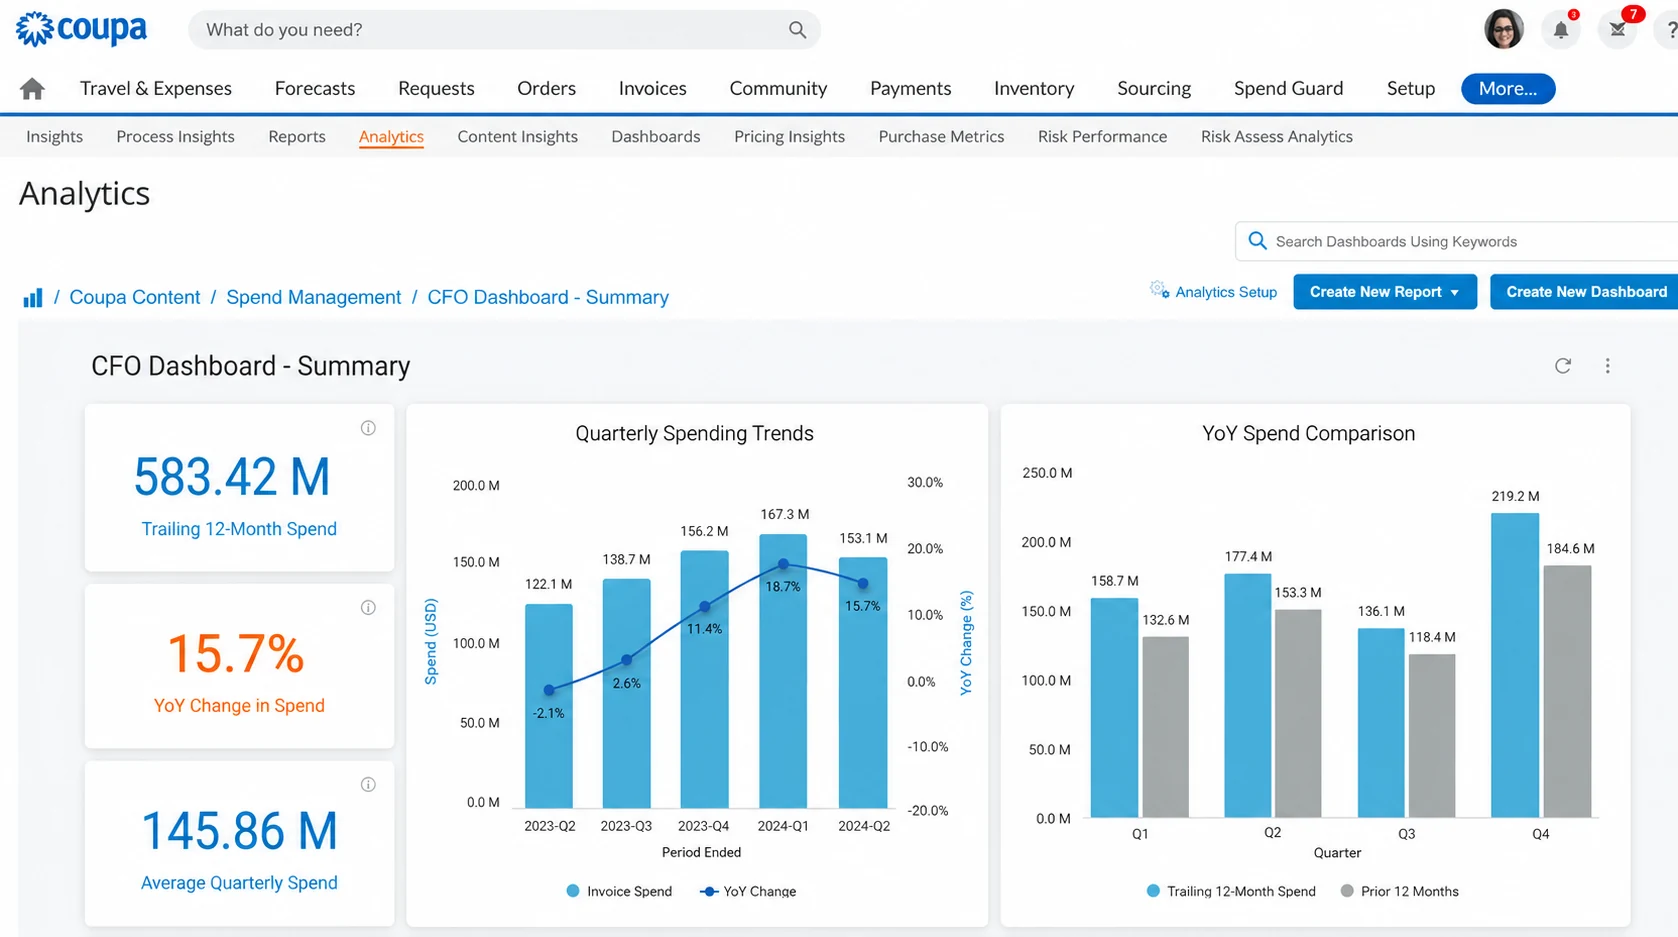Follow the Spend Management breadcrumb

click(313, 298)
